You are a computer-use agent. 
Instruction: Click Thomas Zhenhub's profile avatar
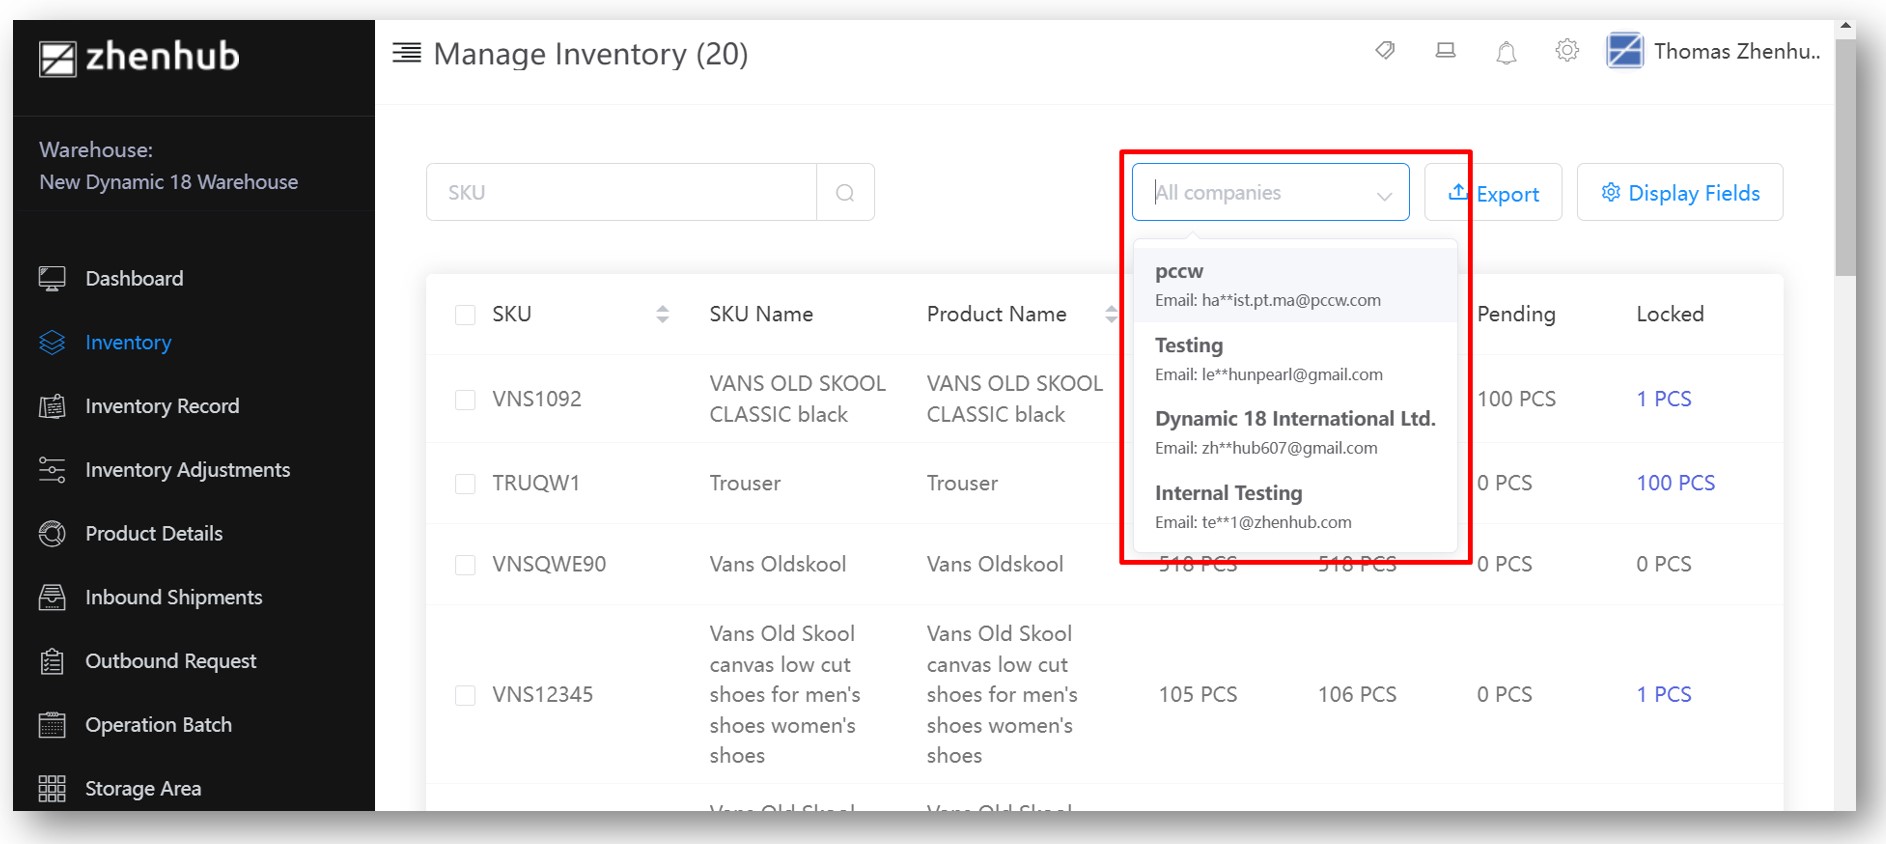[x=1625, y=51]
